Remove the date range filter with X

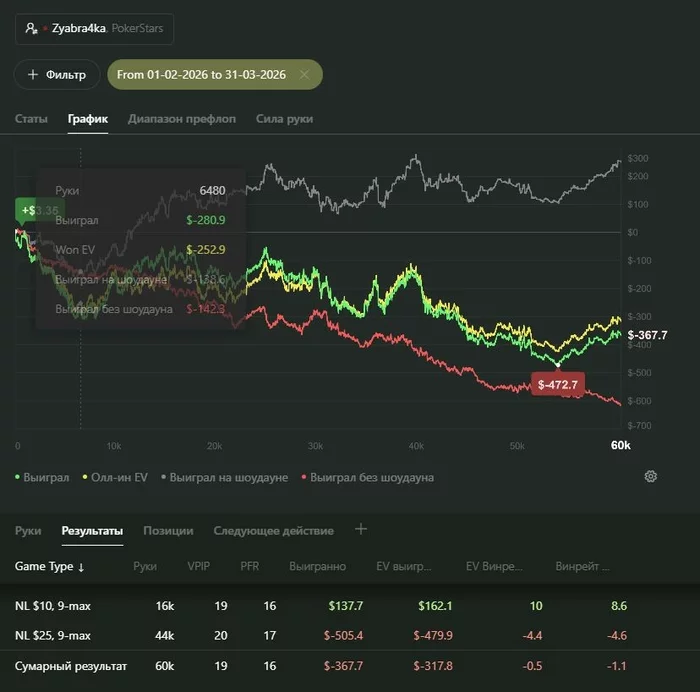(x=304, y=75)
